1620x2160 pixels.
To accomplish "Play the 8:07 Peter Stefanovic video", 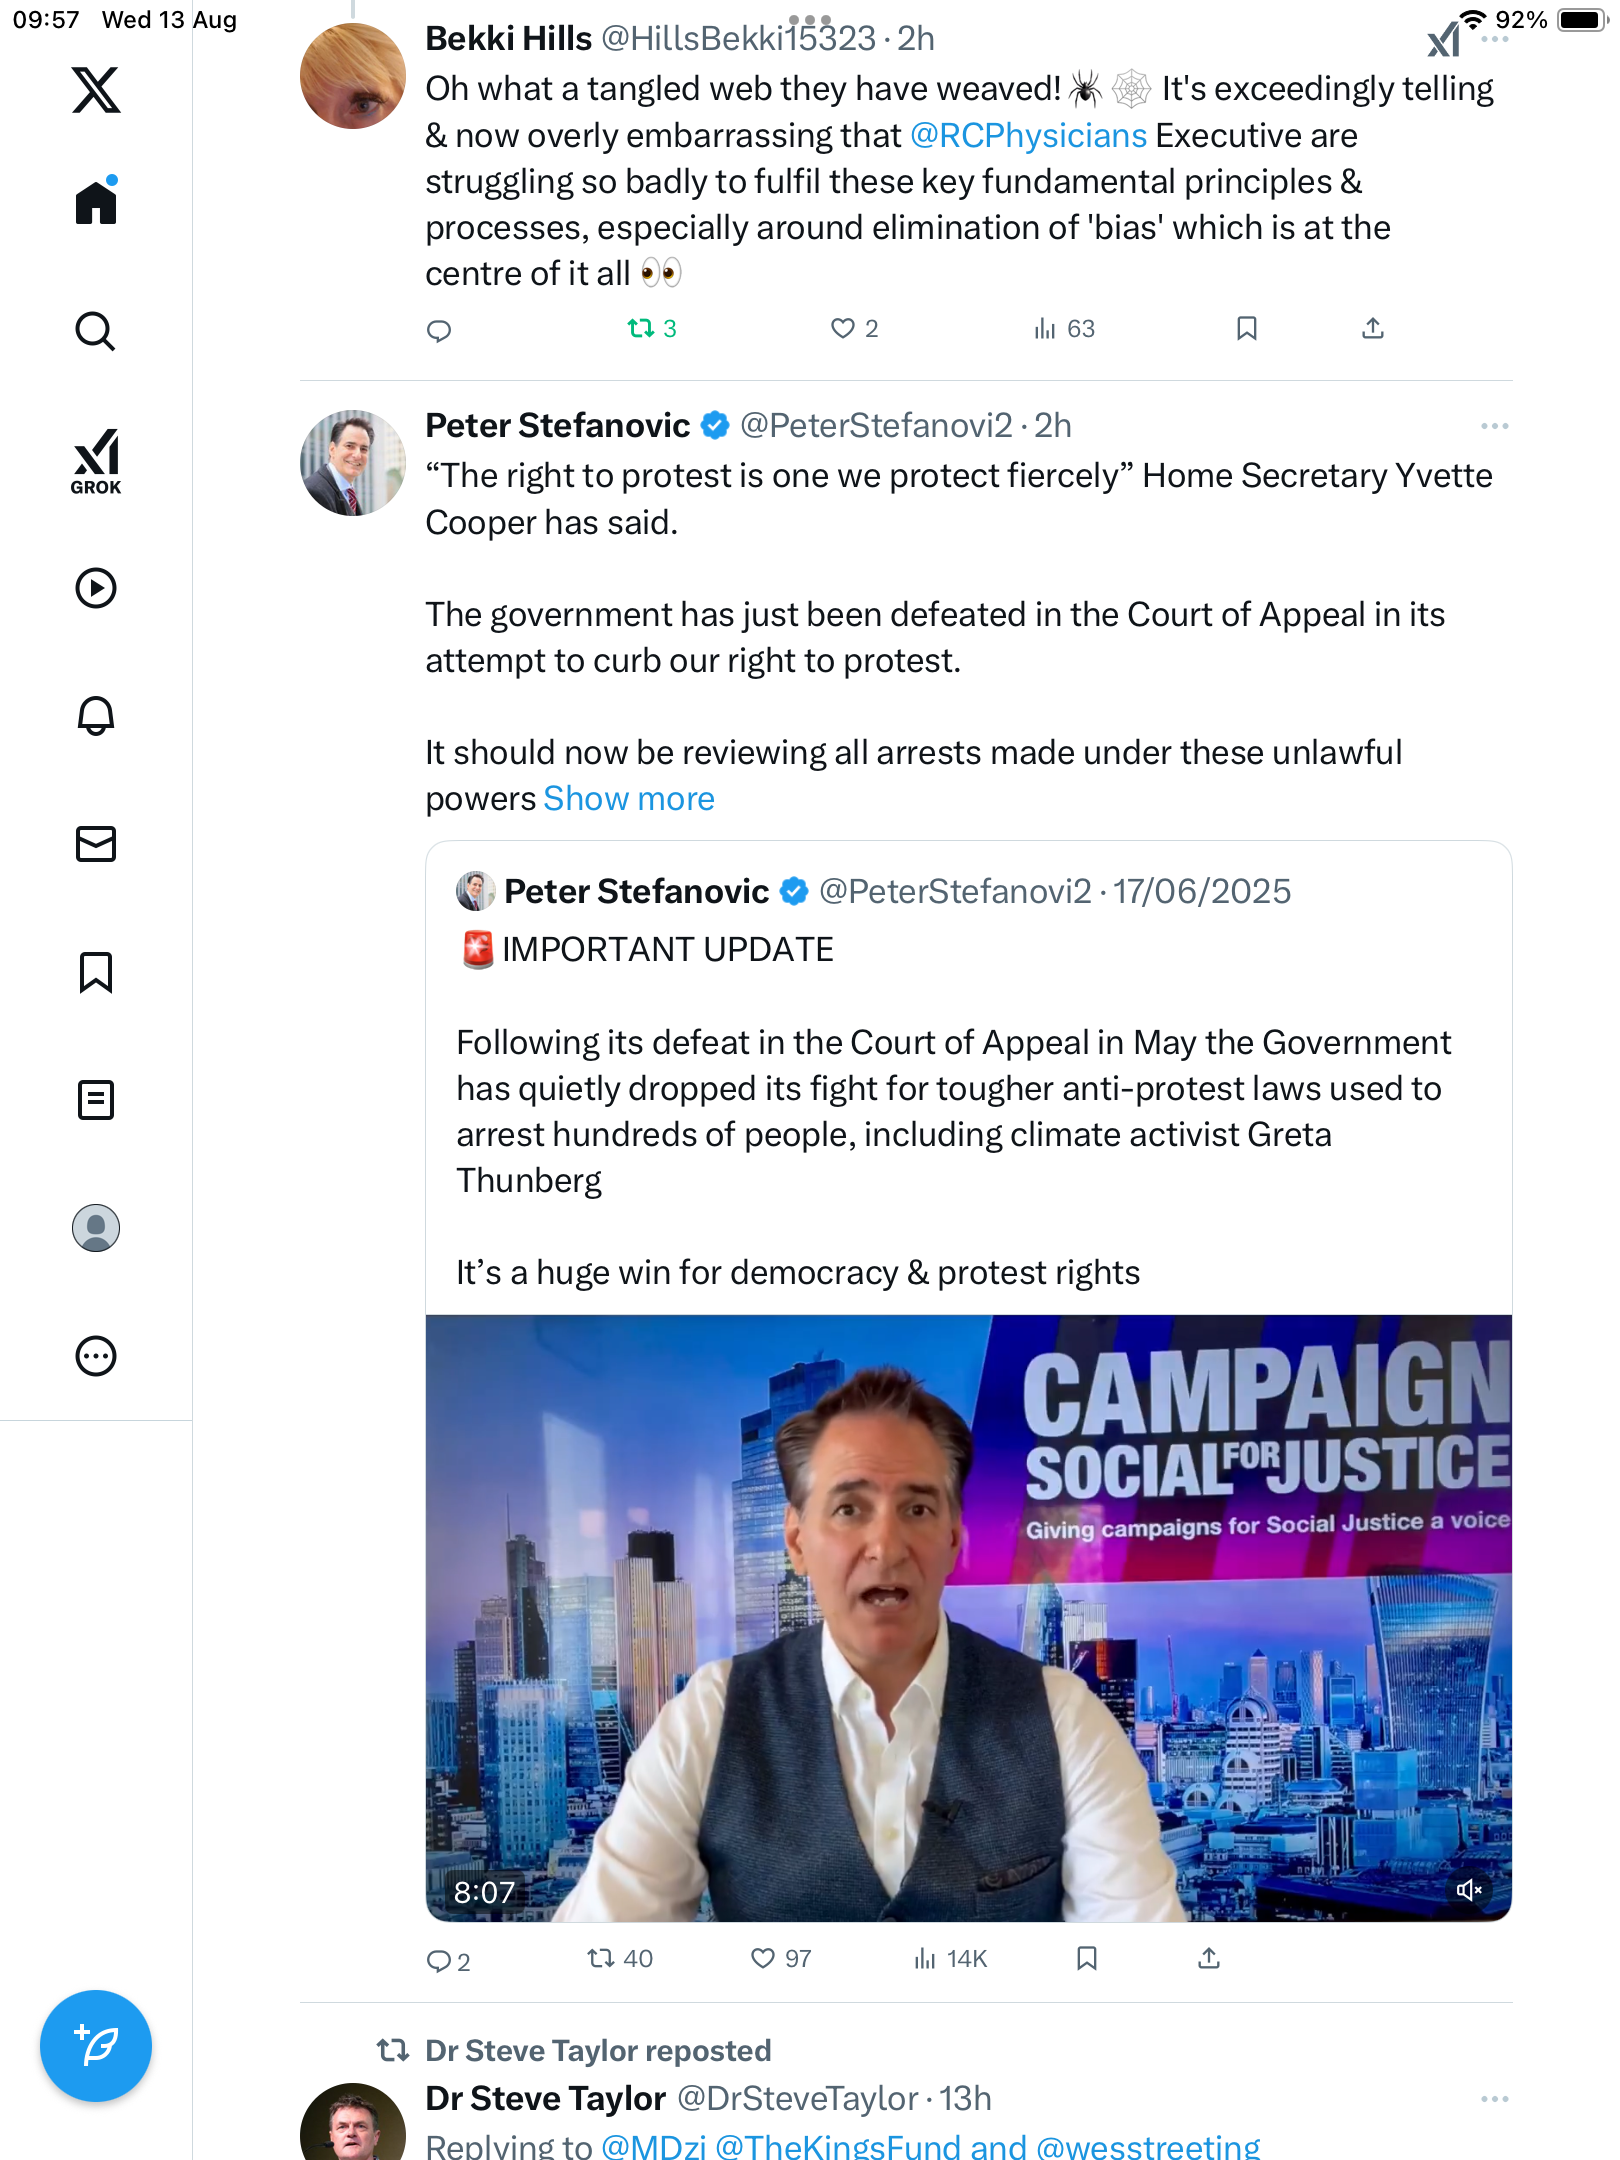I will click(x=968, y=1618).
